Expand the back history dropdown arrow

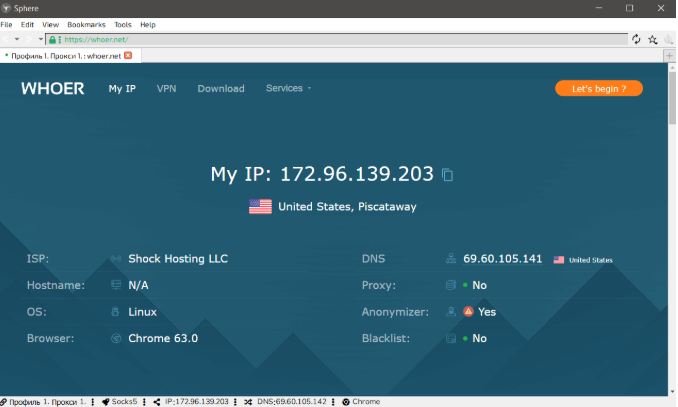point(17,39)
